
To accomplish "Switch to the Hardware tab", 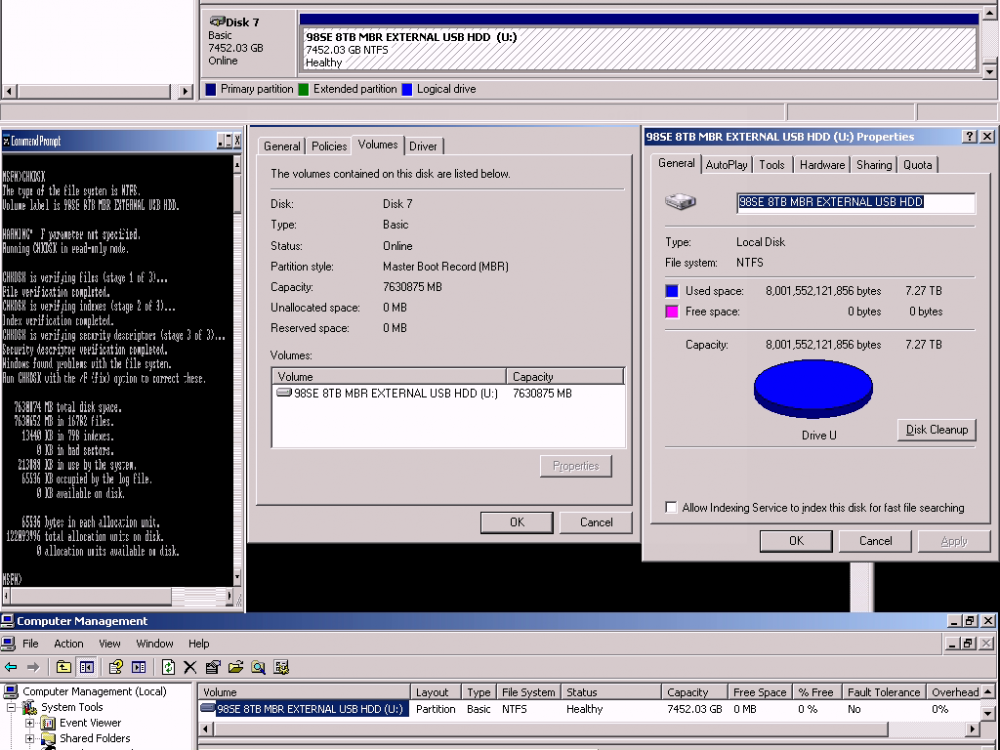I will [822, 165].
